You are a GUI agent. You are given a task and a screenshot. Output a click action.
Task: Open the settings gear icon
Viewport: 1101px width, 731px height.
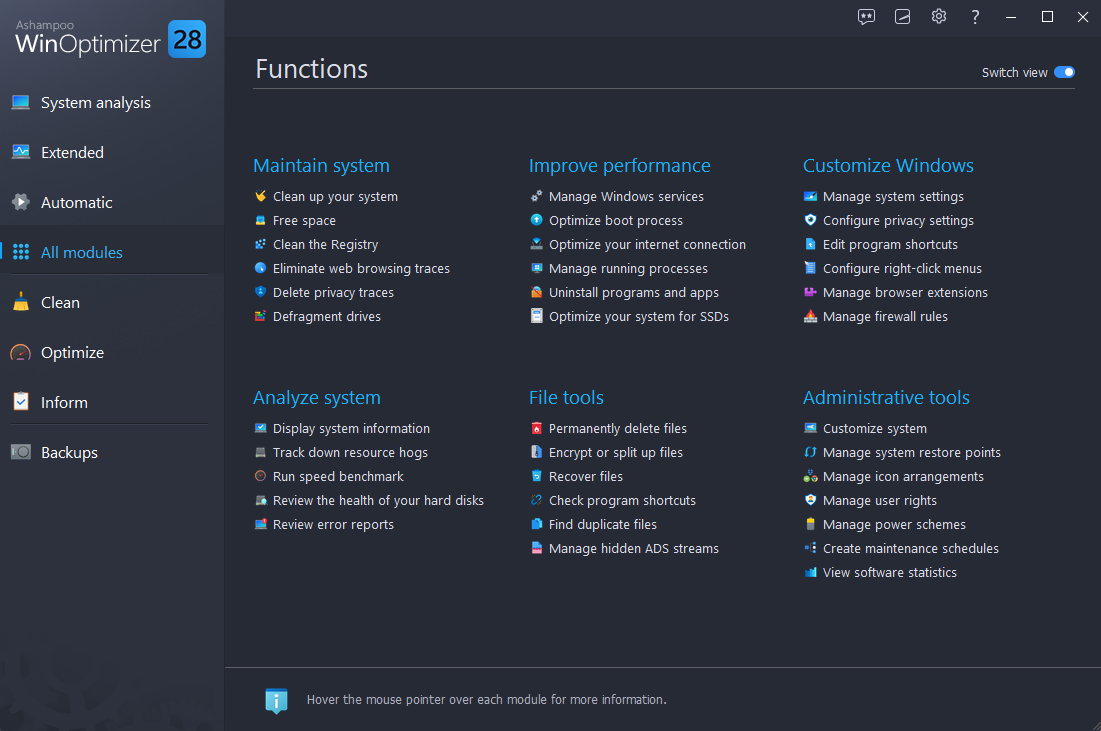938,16
